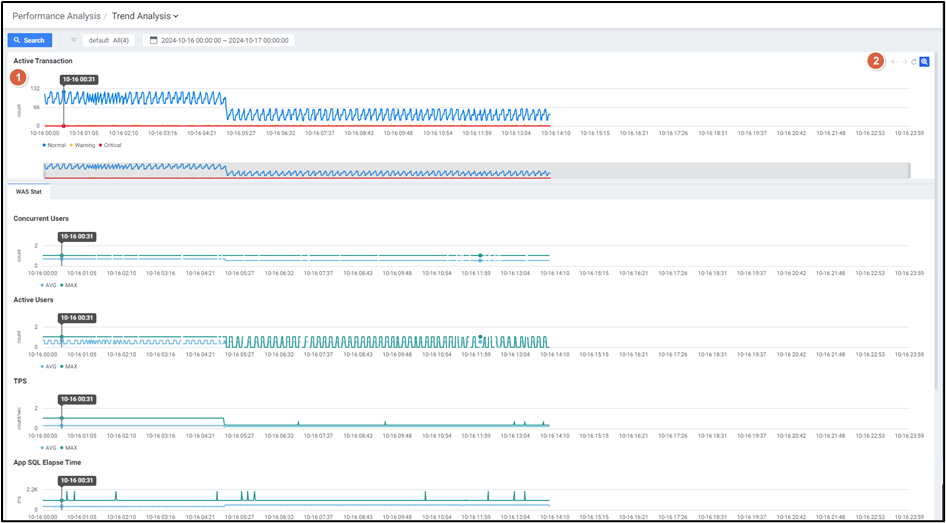Screen dimensions: 946x523
Task: Activate the blue zoom magnifier icon
Action: click(924, 62)
